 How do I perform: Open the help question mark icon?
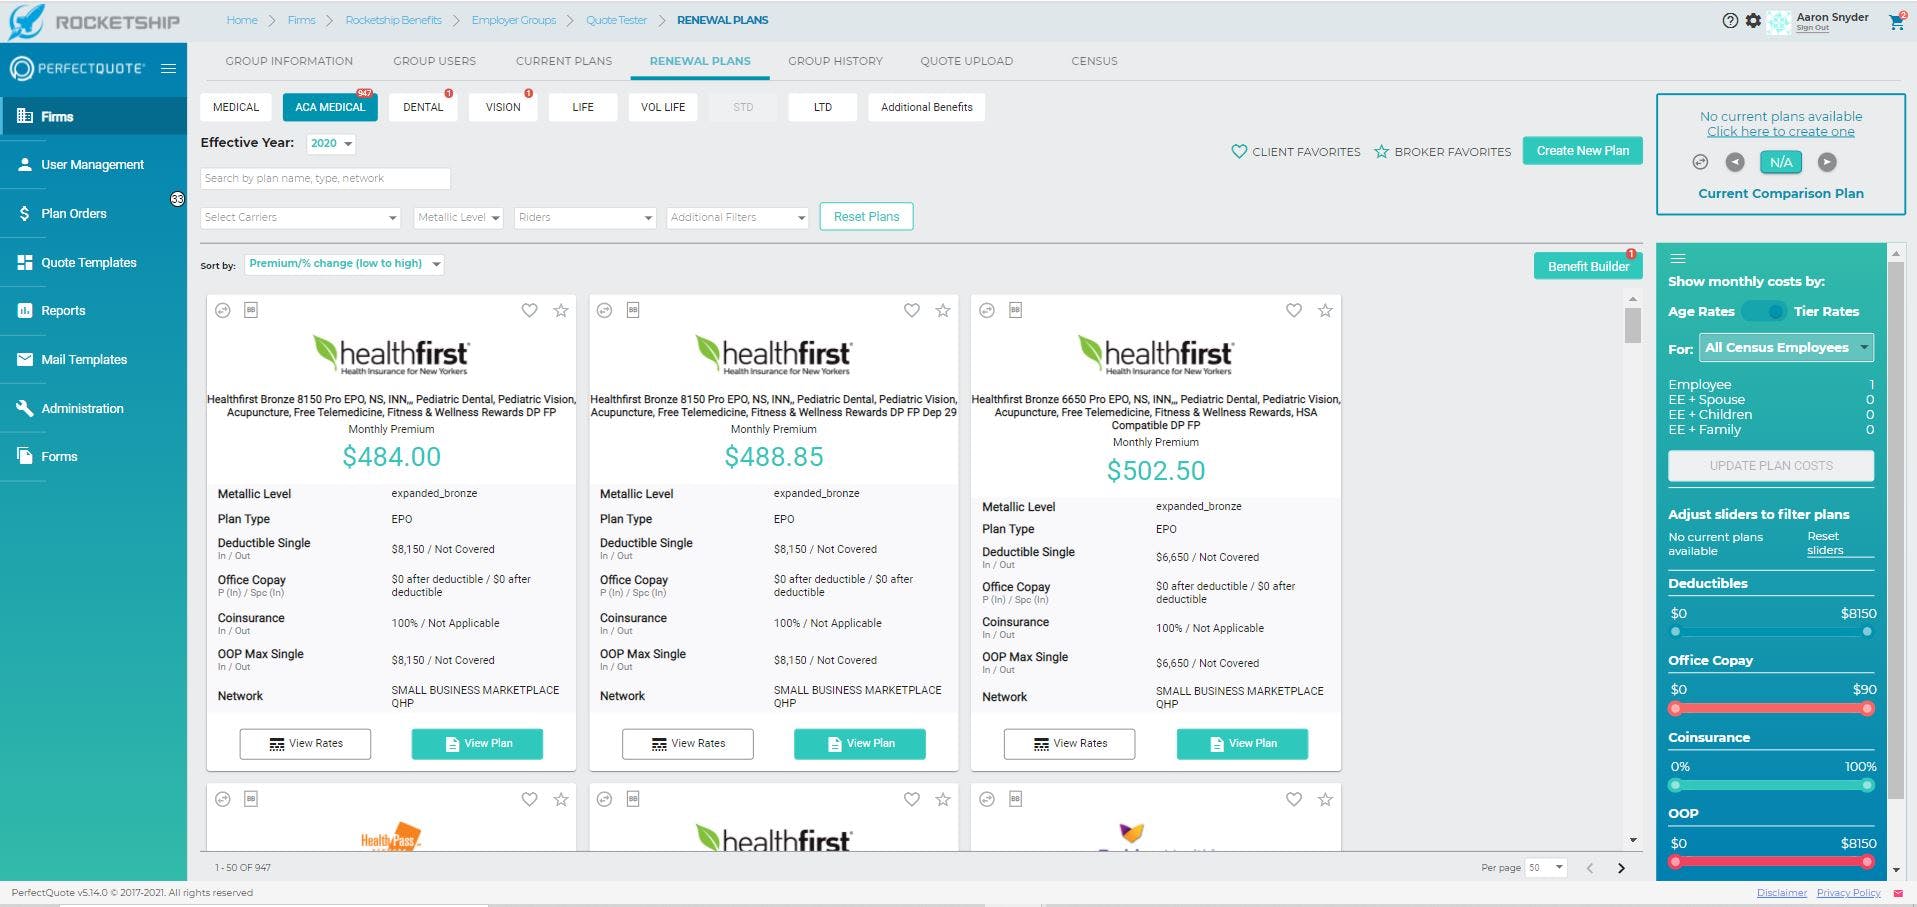click(1730, 20)
